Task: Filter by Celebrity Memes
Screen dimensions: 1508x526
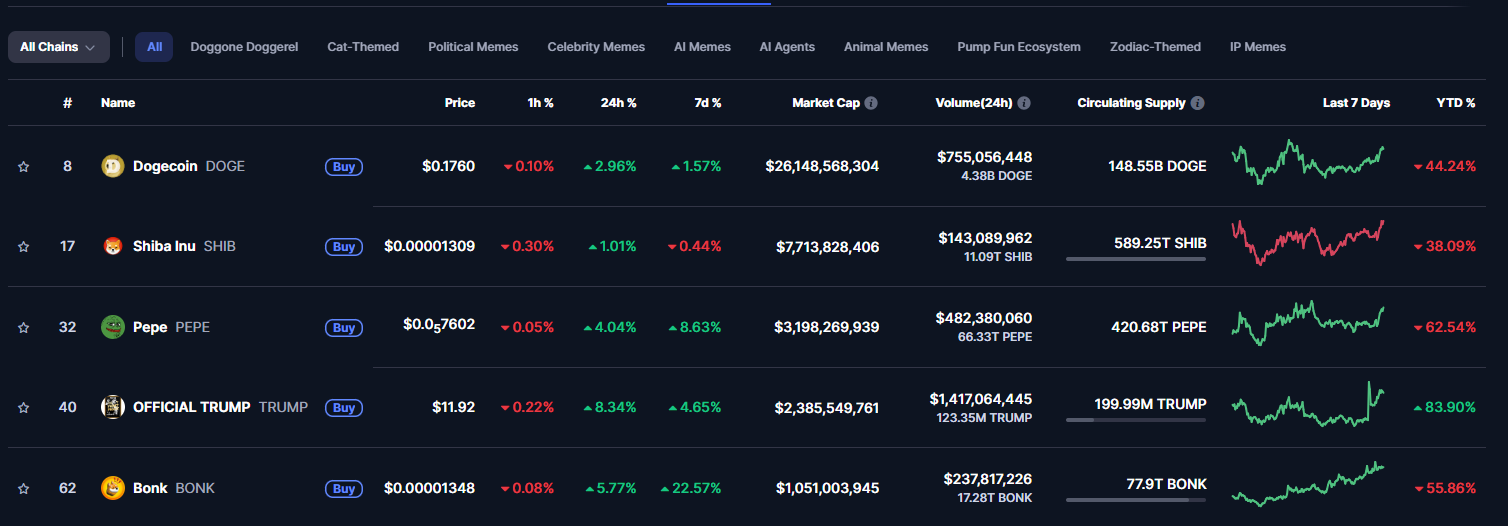Action: pyautogui.click(x=596, y=47)
